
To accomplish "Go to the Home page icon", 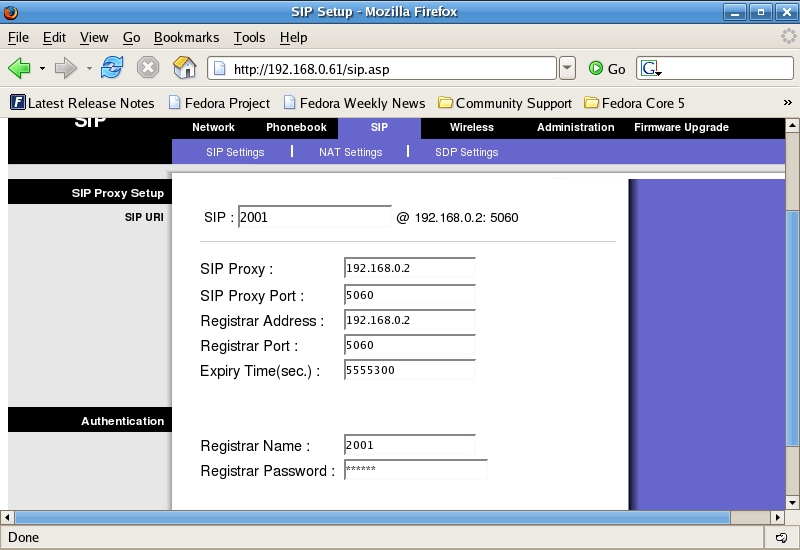I will (x=184, y=68).
